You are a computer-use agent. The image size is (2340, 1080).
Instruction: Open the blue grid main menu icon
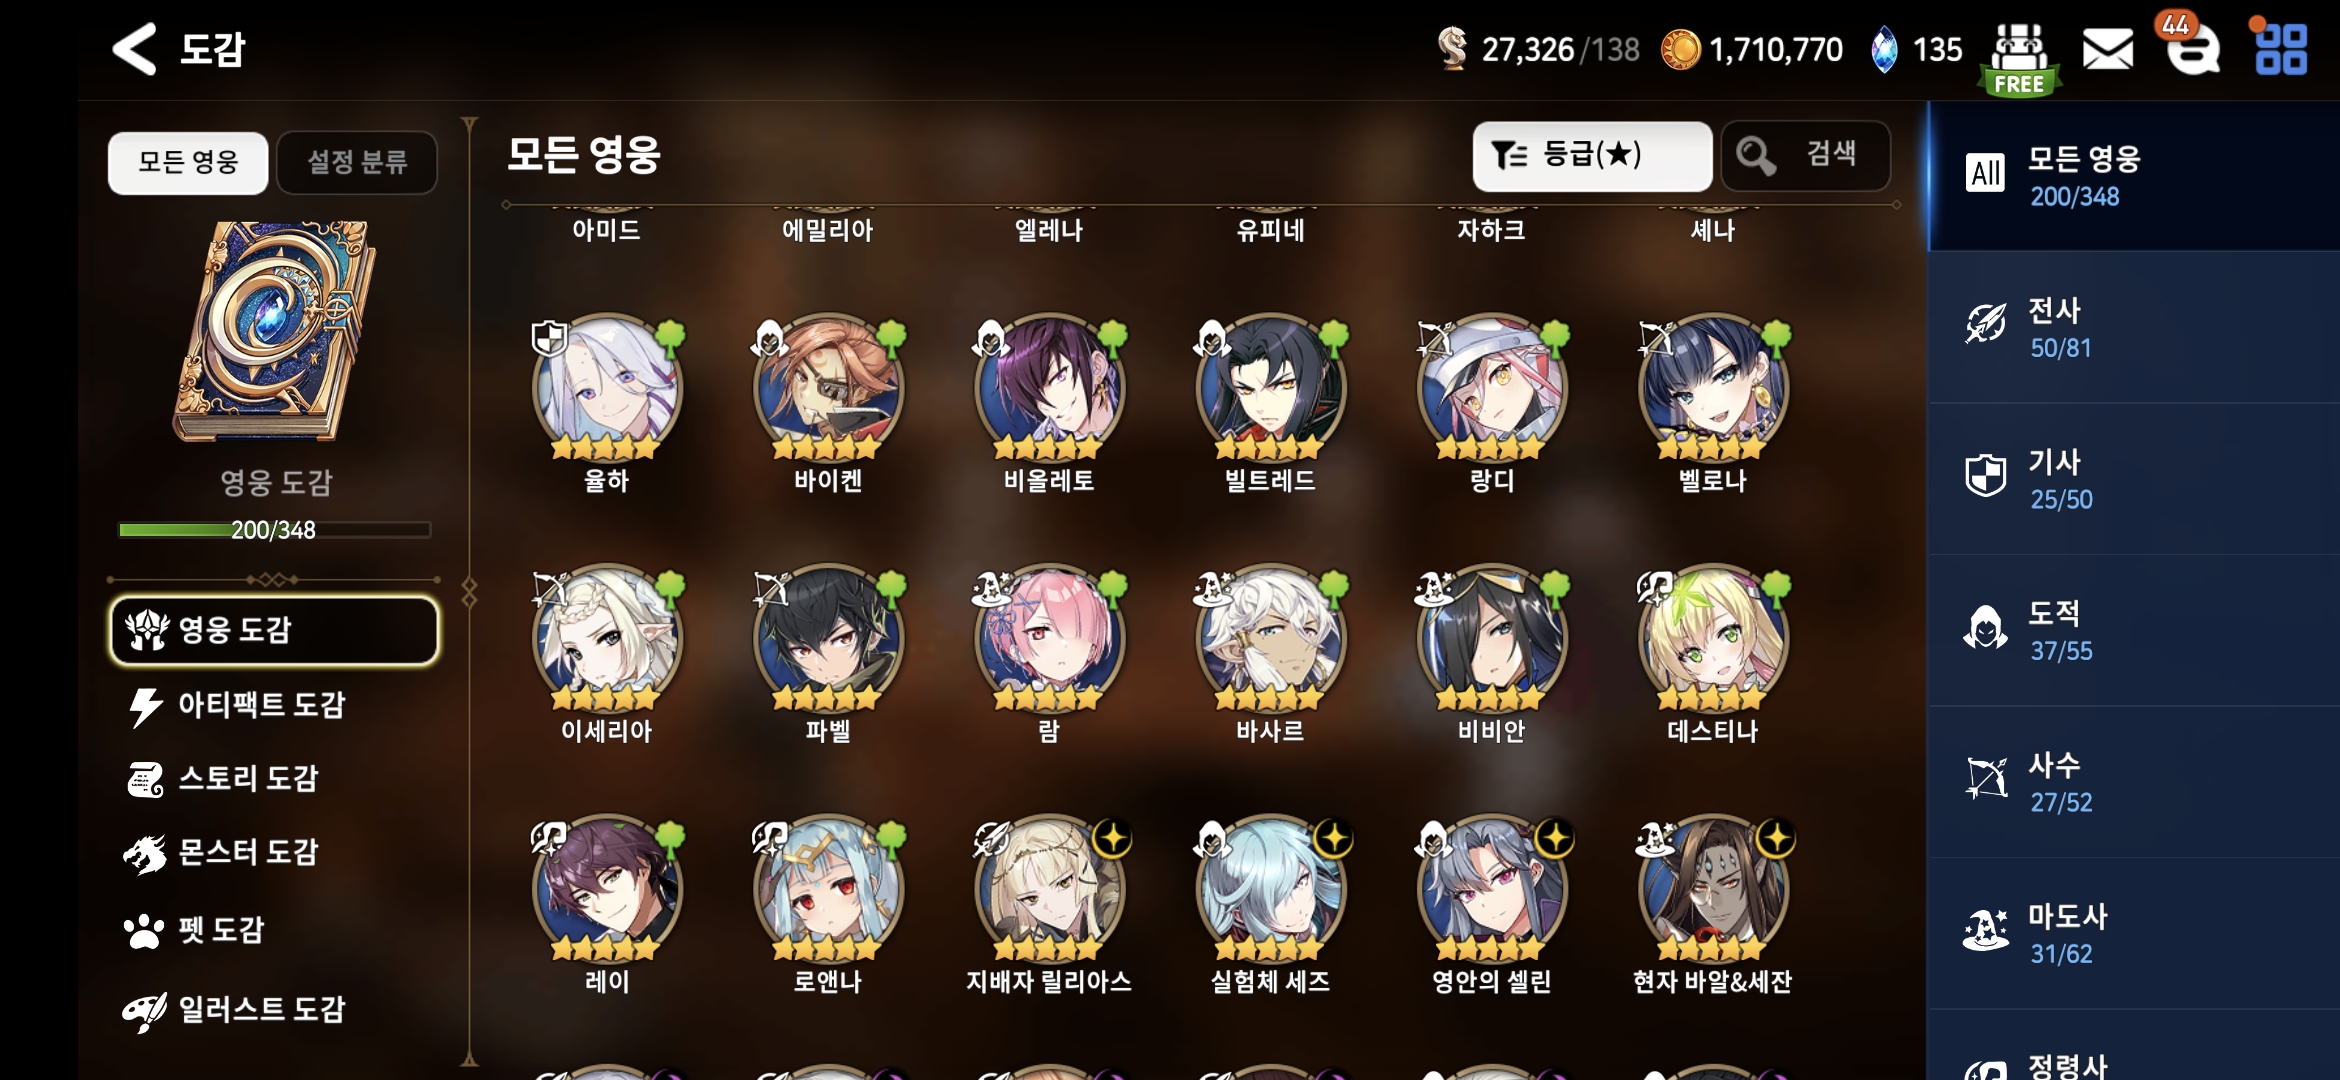[x=2281, y=49]
